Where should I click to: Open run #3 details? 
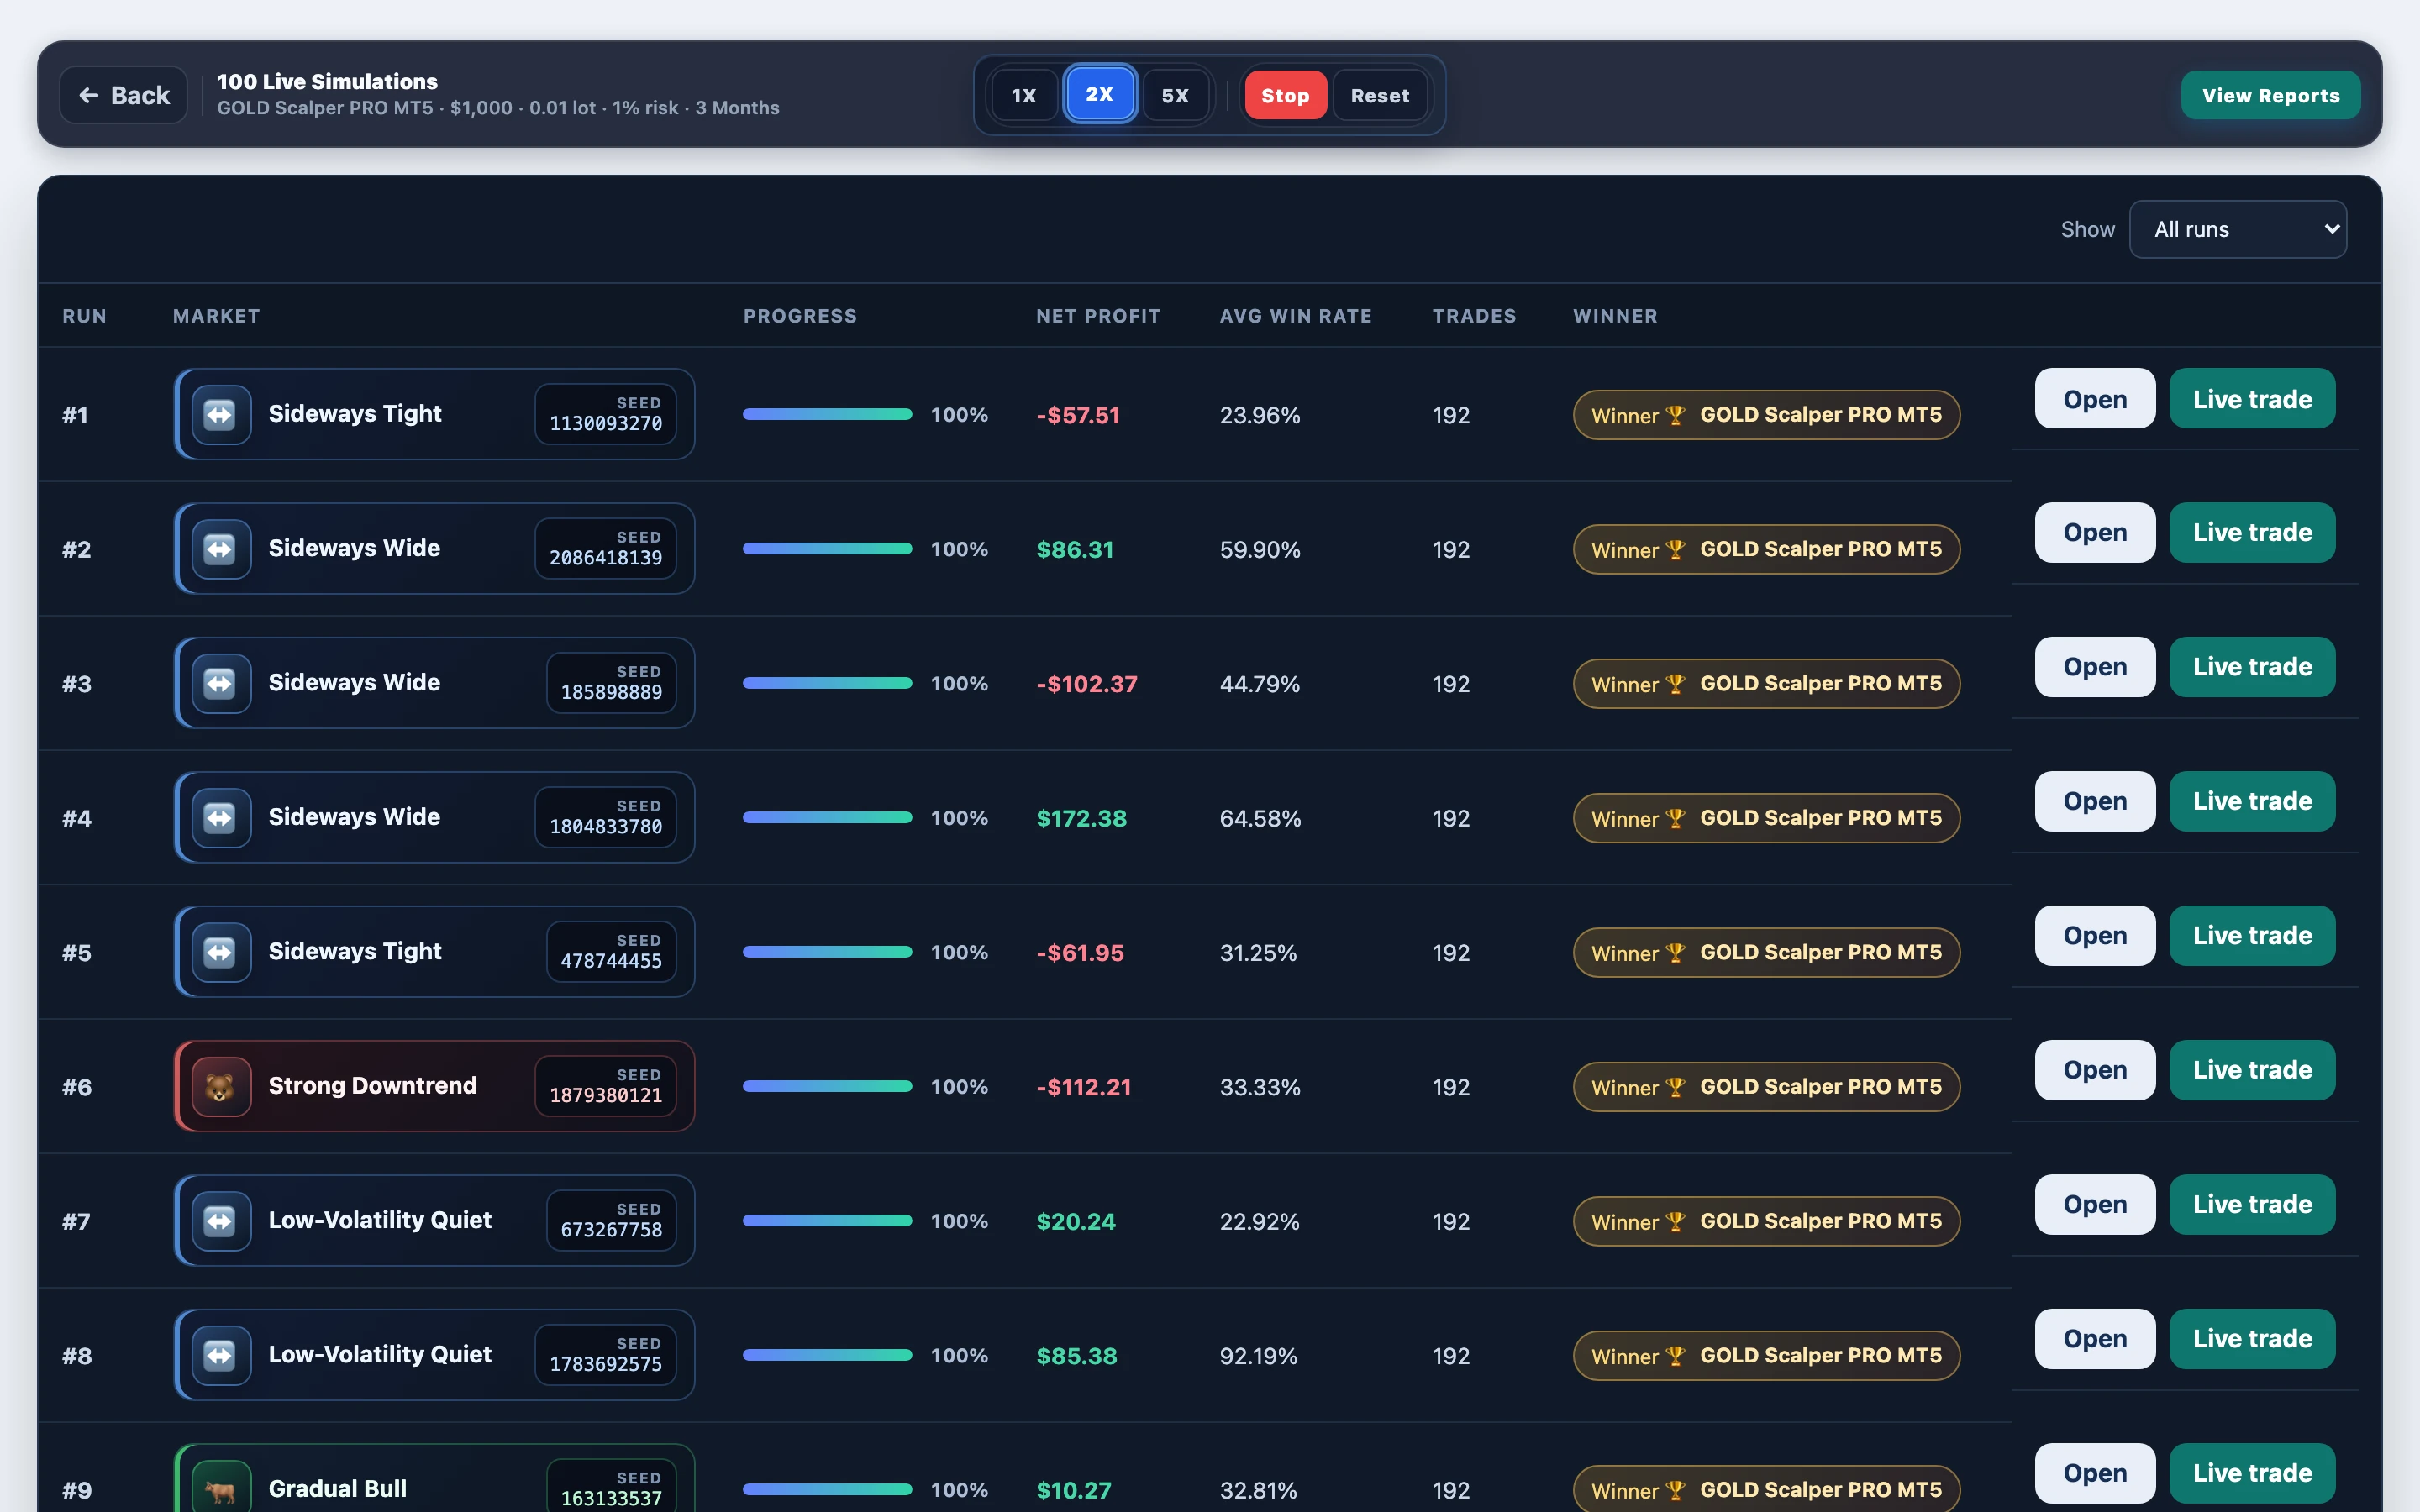(x=2095, y=667)
